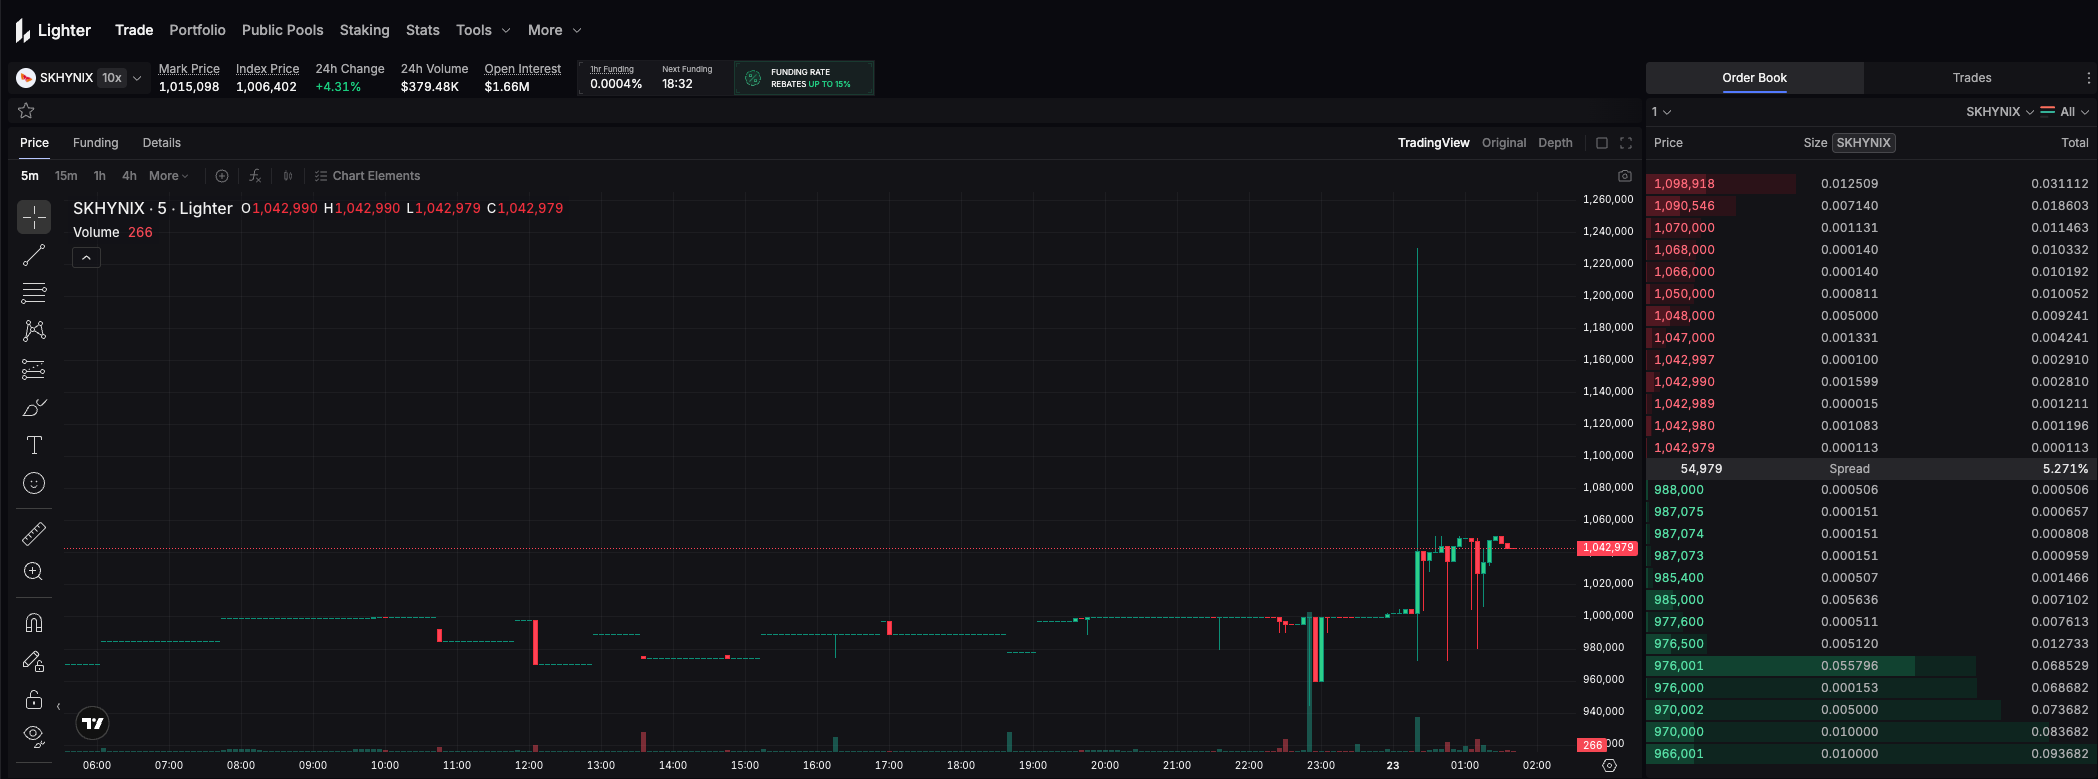Viewport: 2098px width, 779px height.
Task: Open the measure ruler tool
Action: [x=34, y=534]
